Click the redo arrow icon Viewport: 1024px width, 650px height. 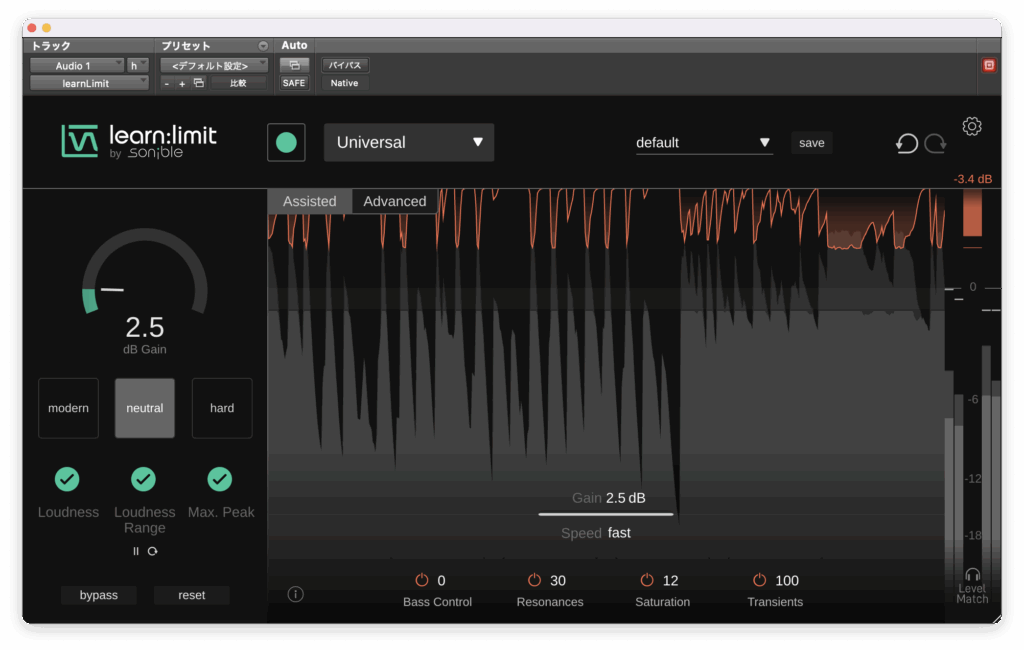(935, 143)
